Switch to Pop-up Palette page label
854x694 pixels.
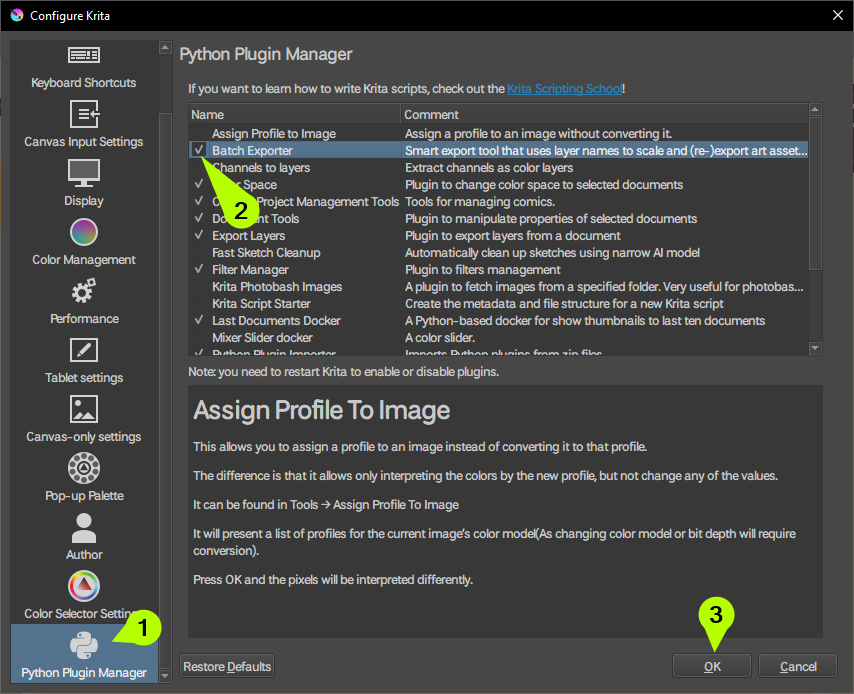tap(84, 496)
